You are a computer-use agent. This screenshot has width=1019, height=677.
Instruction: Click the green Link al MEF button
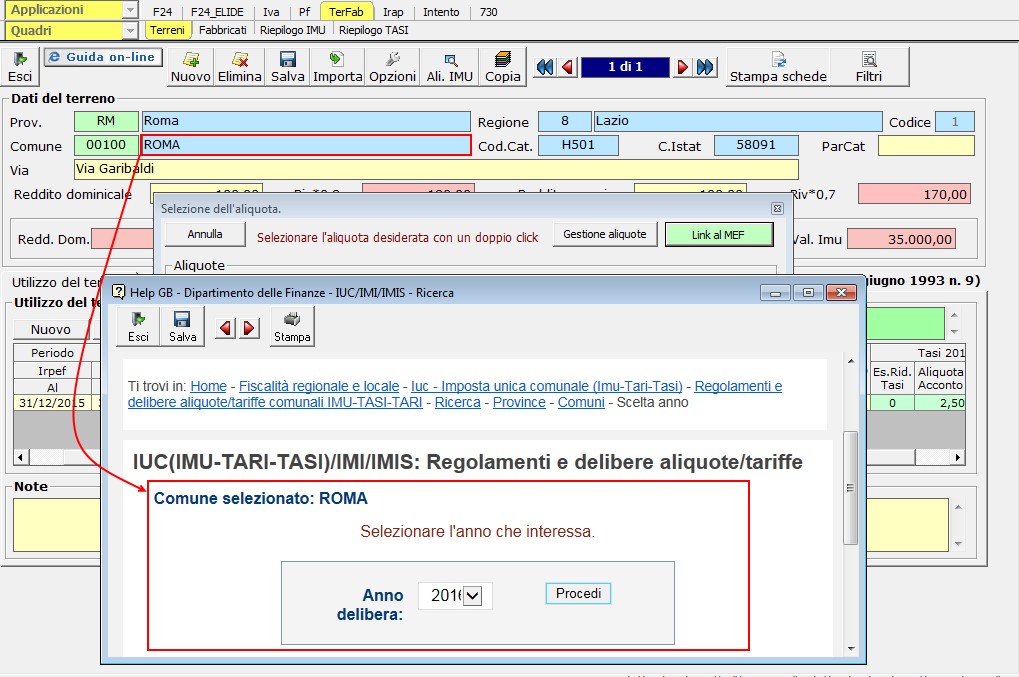pos(718,235)
